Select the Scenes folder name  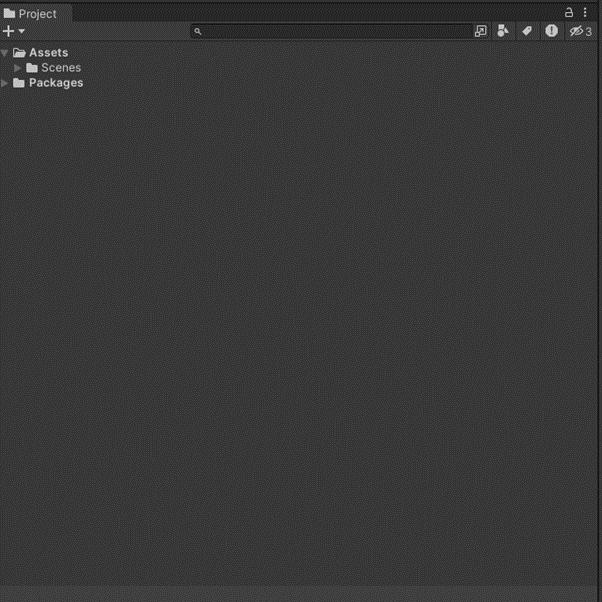tap(60, 68)
